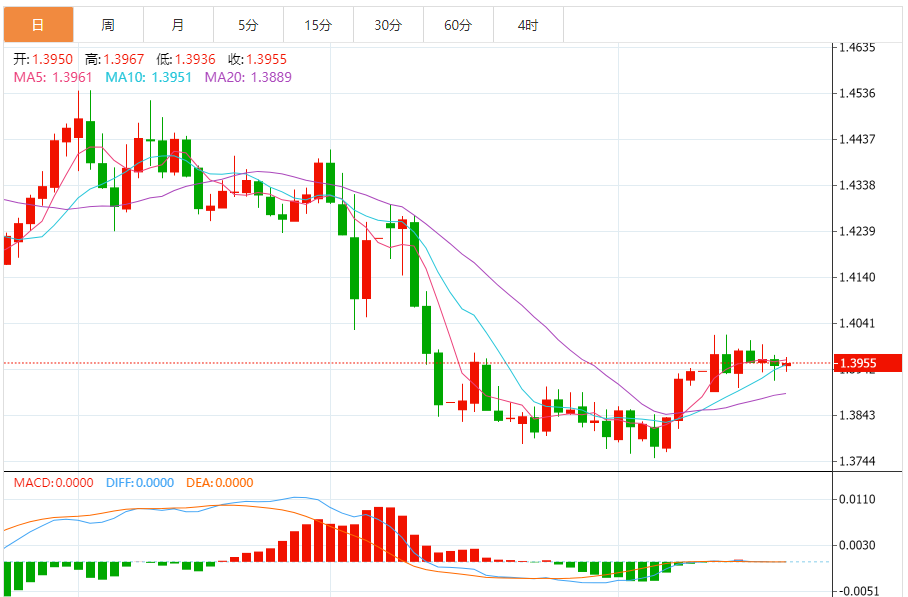This screenshot has height=597, width=908.
Task: Select the MA5: 1.3961 indicator label
Action: (53, 77)
